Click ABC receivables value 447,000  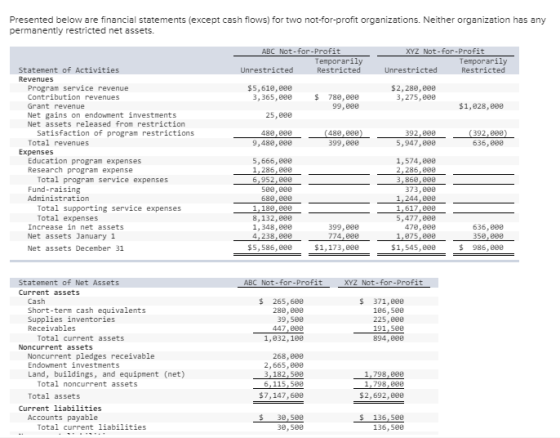(288, 328)
